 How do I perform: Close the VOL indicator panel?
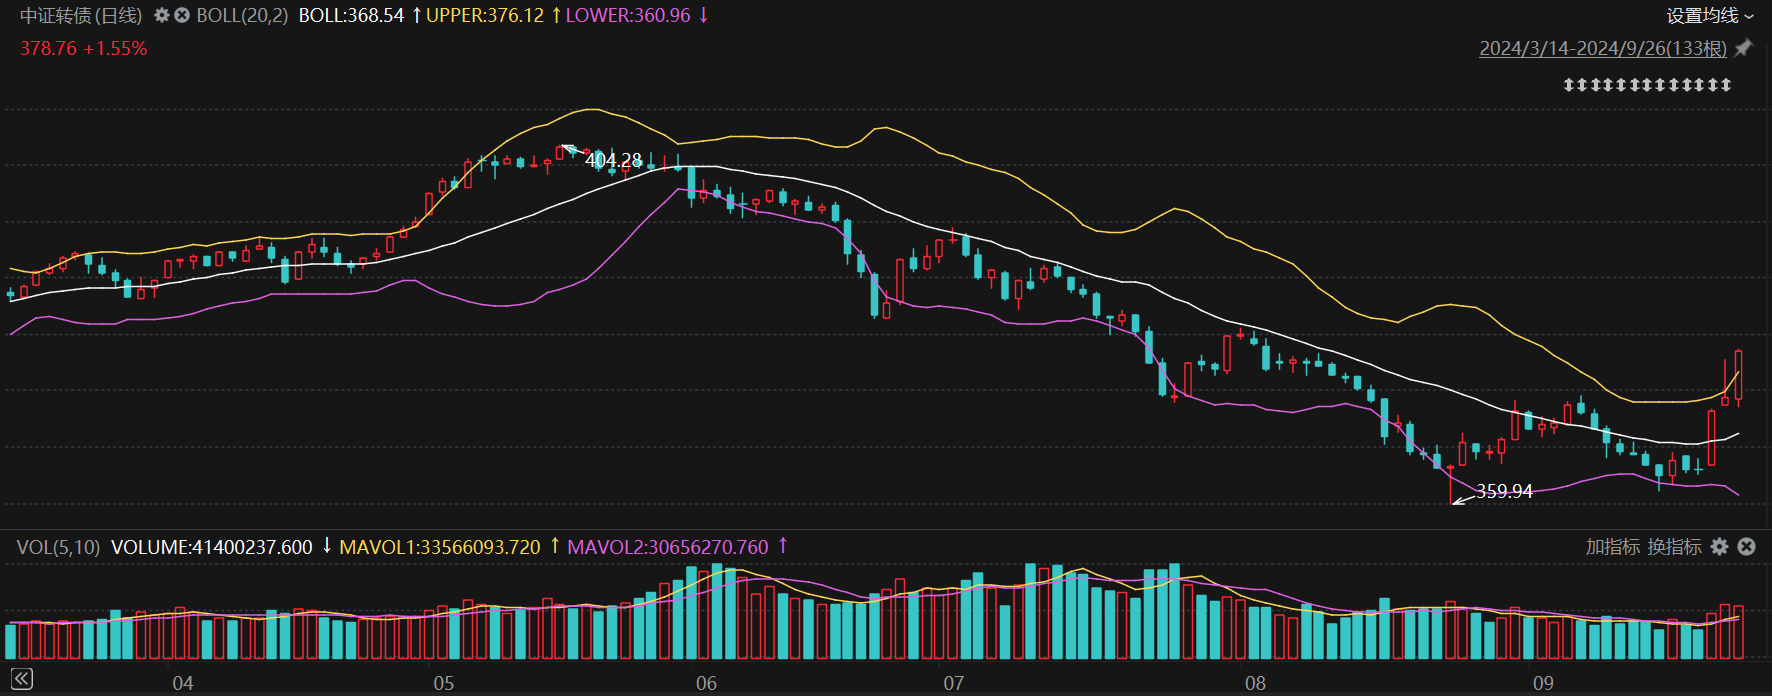pyautogui.click(x=1746, y=547)
